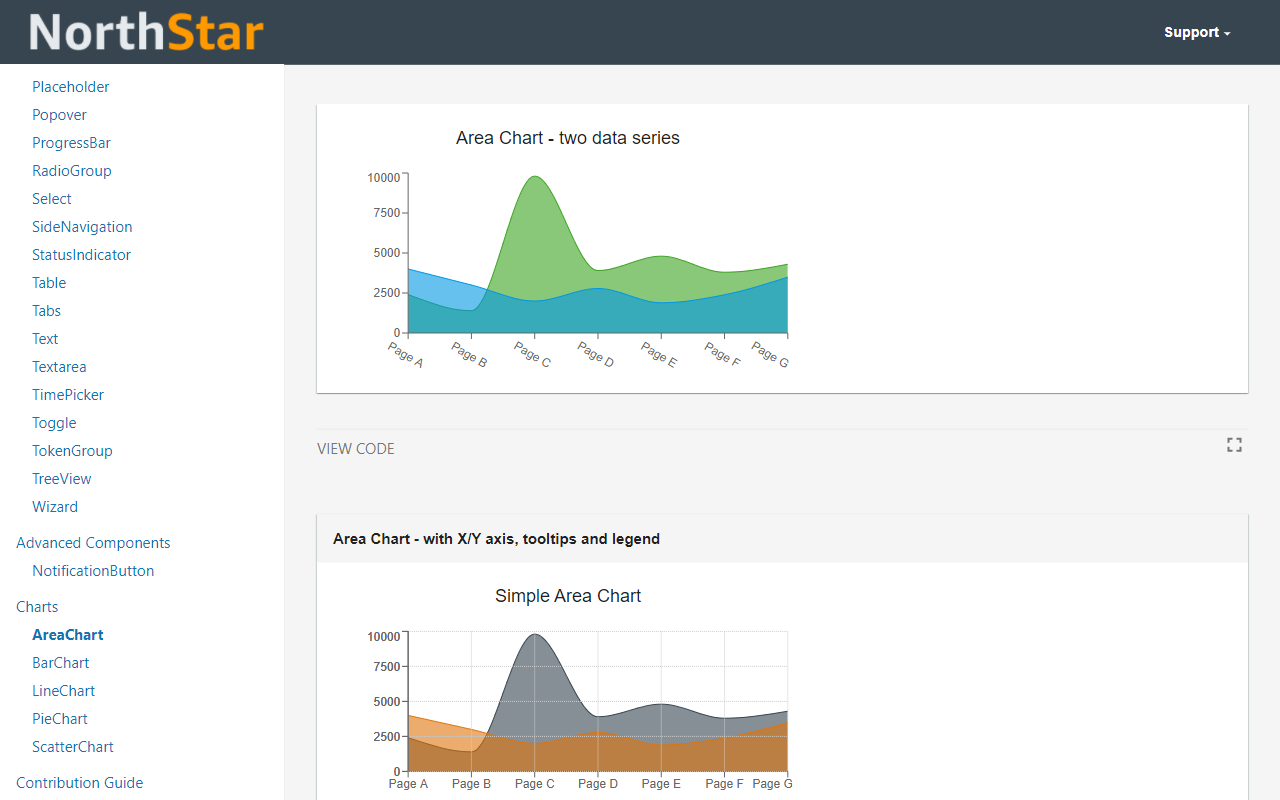Open PieChart docs
Viewport: 1280px width, 800px height.
click(59, 718)
